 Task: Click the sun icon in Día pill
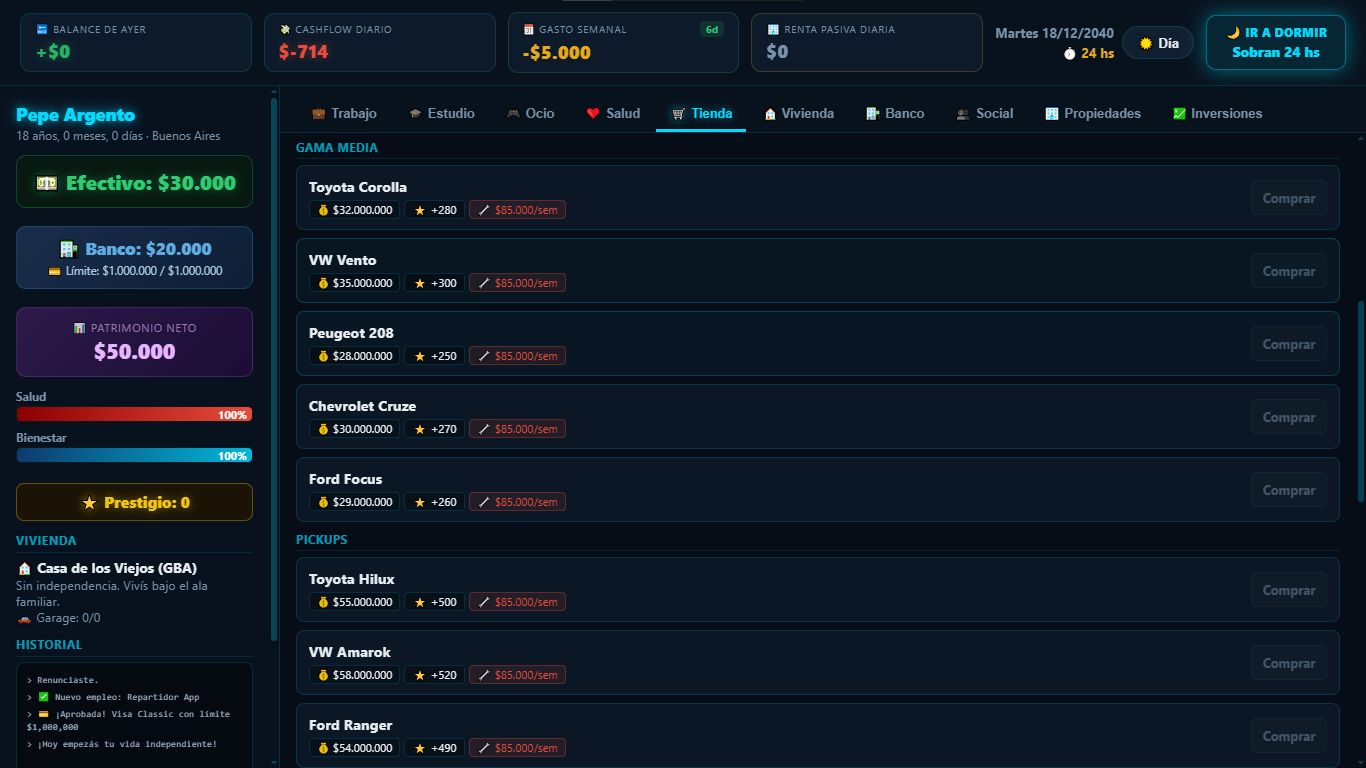(1146, 44)
